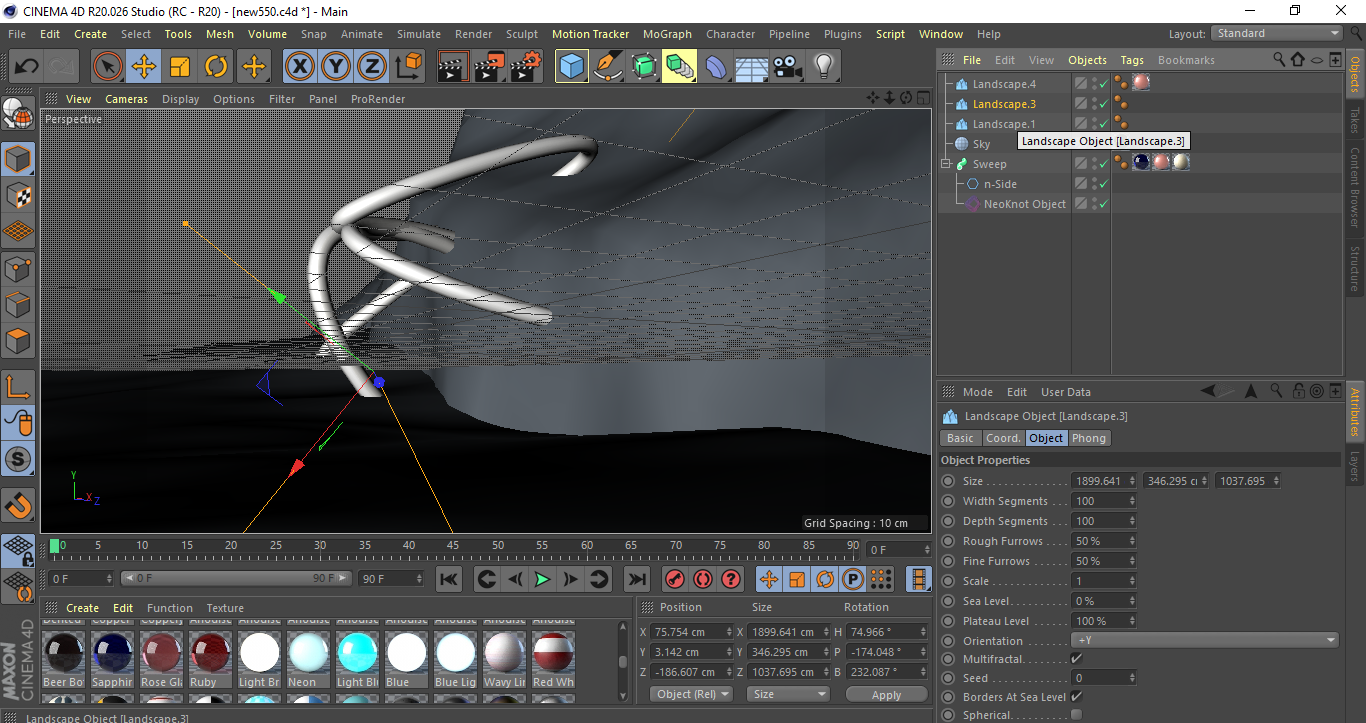The image size is (1366, 723).
Task: Enable the Spherical checkbox
Action: [1076, 715]
